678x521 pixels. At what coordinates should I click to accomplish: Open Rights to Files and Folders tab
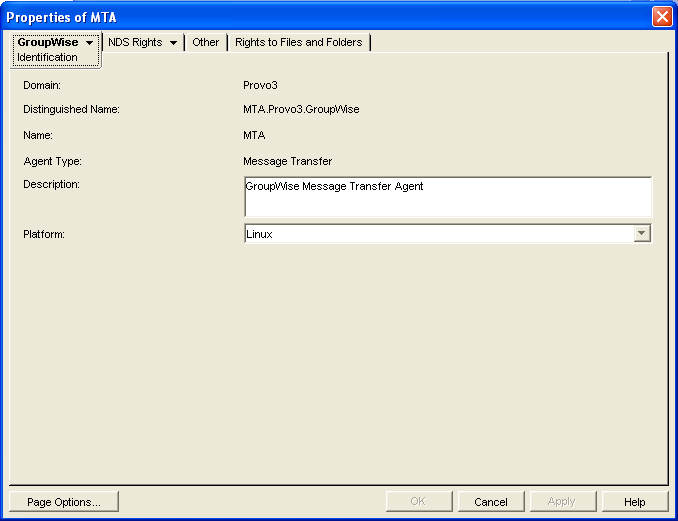(x=299, y=42)
